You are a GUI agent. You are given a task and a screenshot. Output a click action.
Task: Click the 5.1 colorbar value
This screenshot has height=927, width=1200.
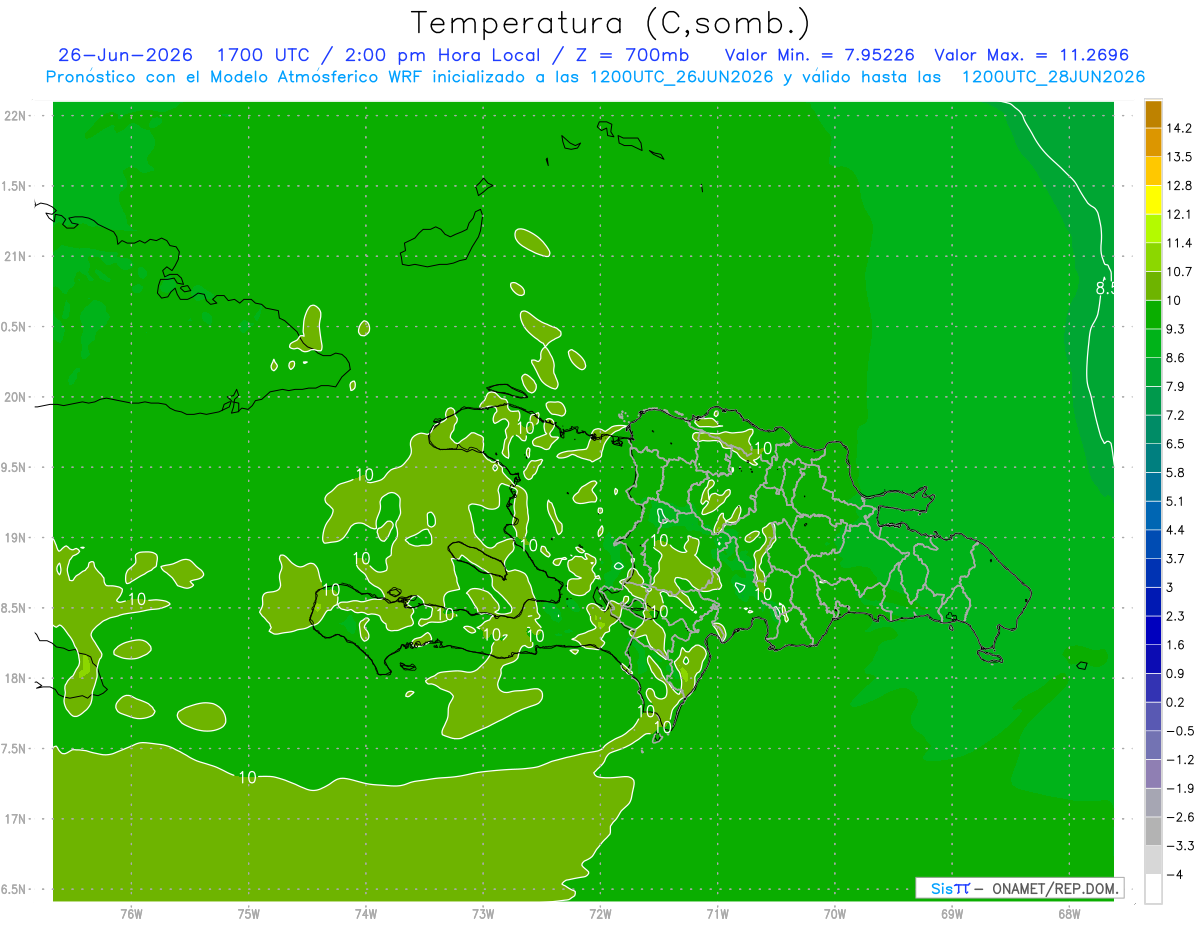point(1175,501)
